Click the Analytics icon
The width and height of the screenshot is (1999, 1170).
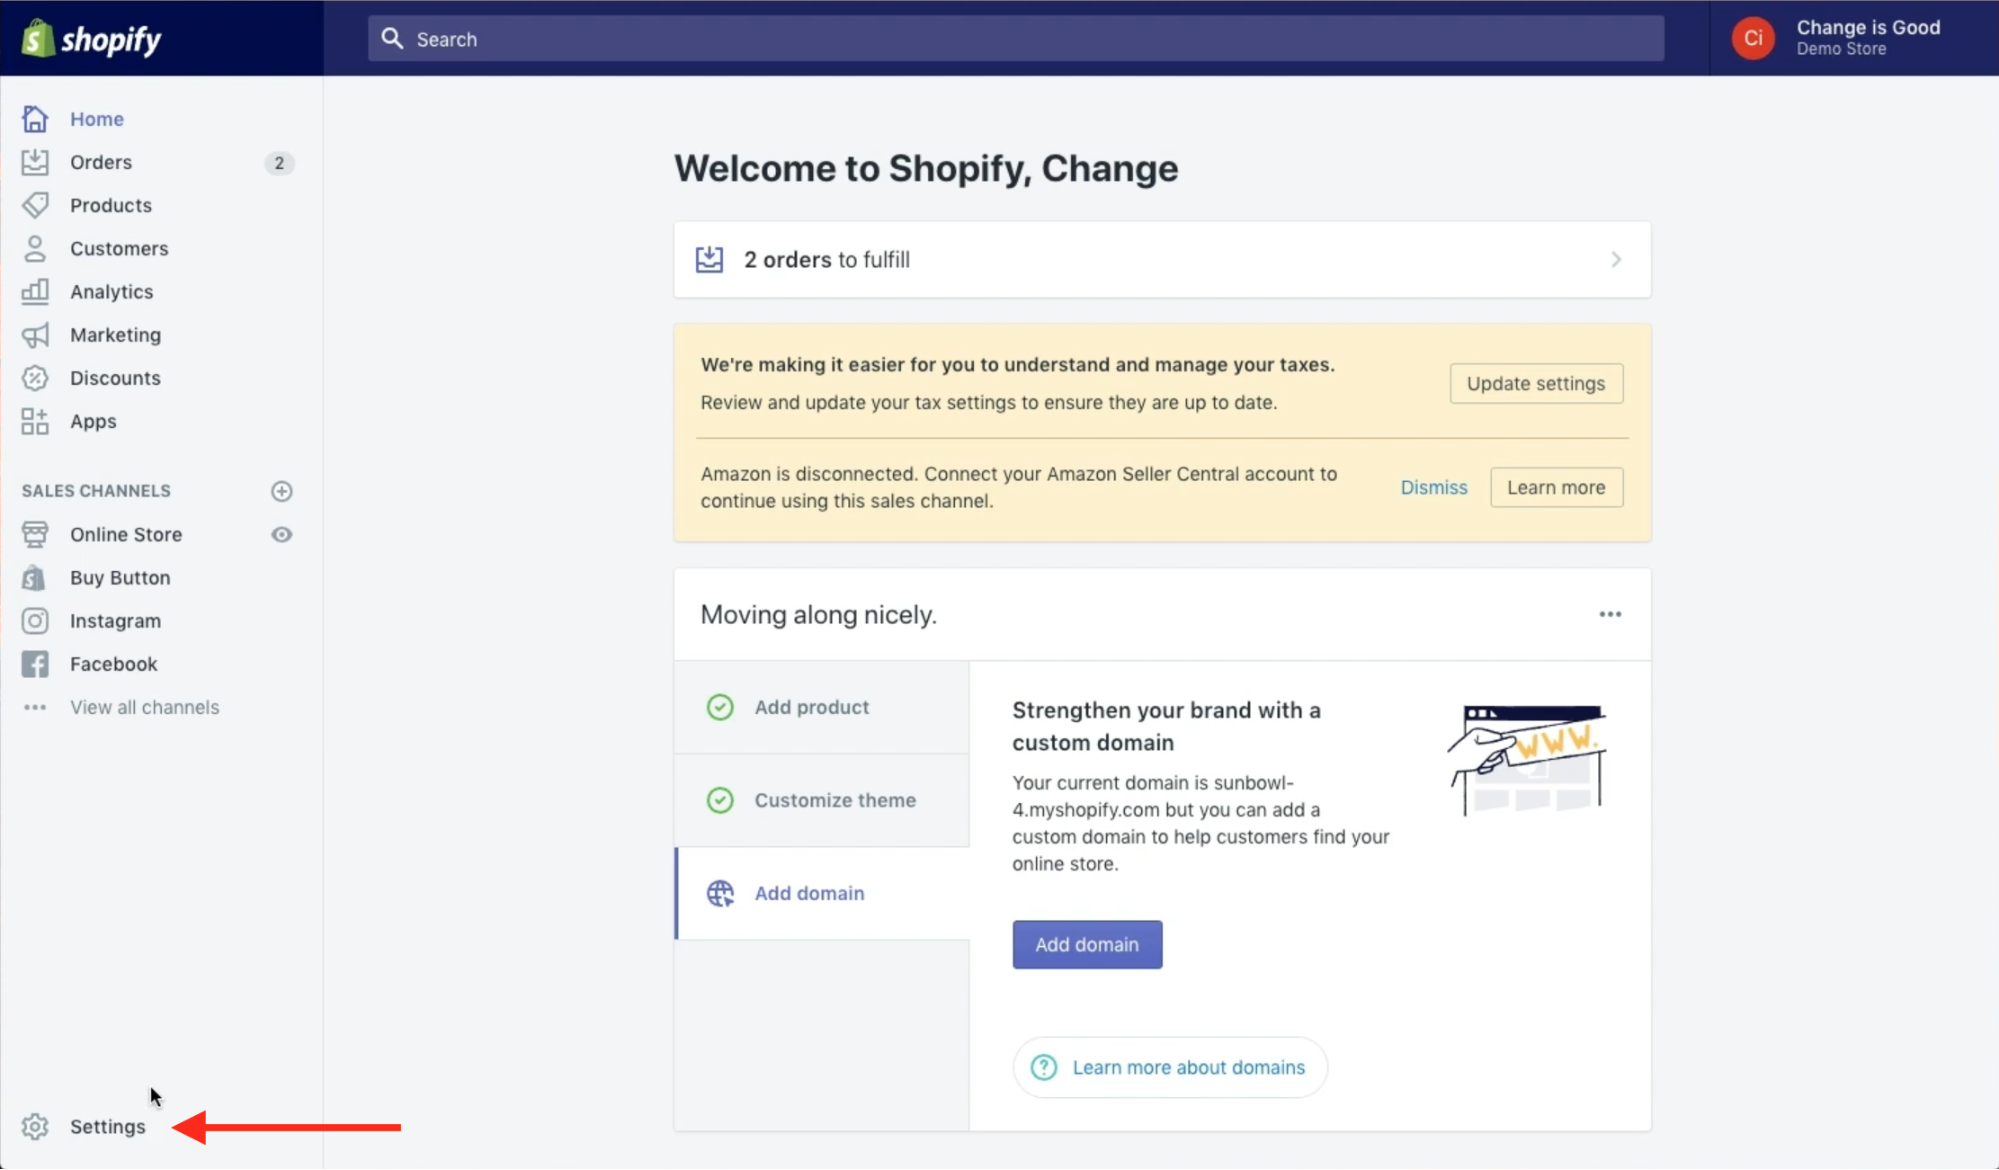(35, 290)
